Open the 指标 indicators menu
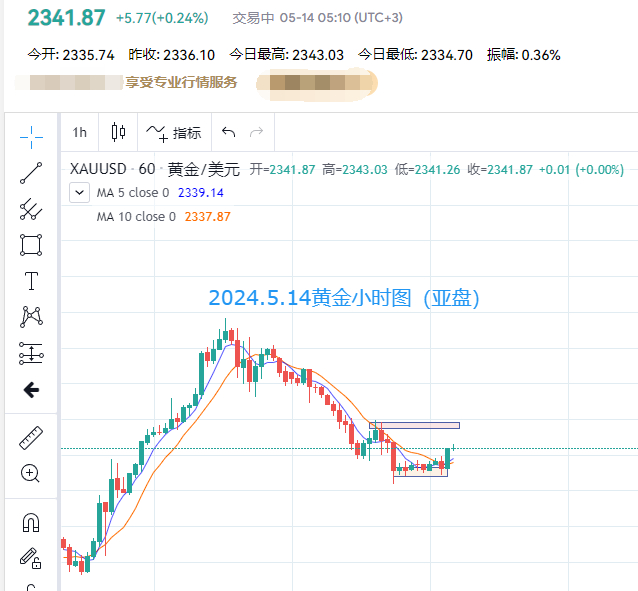The height and width of the screenshot is (591, 638). coord(173,132)
